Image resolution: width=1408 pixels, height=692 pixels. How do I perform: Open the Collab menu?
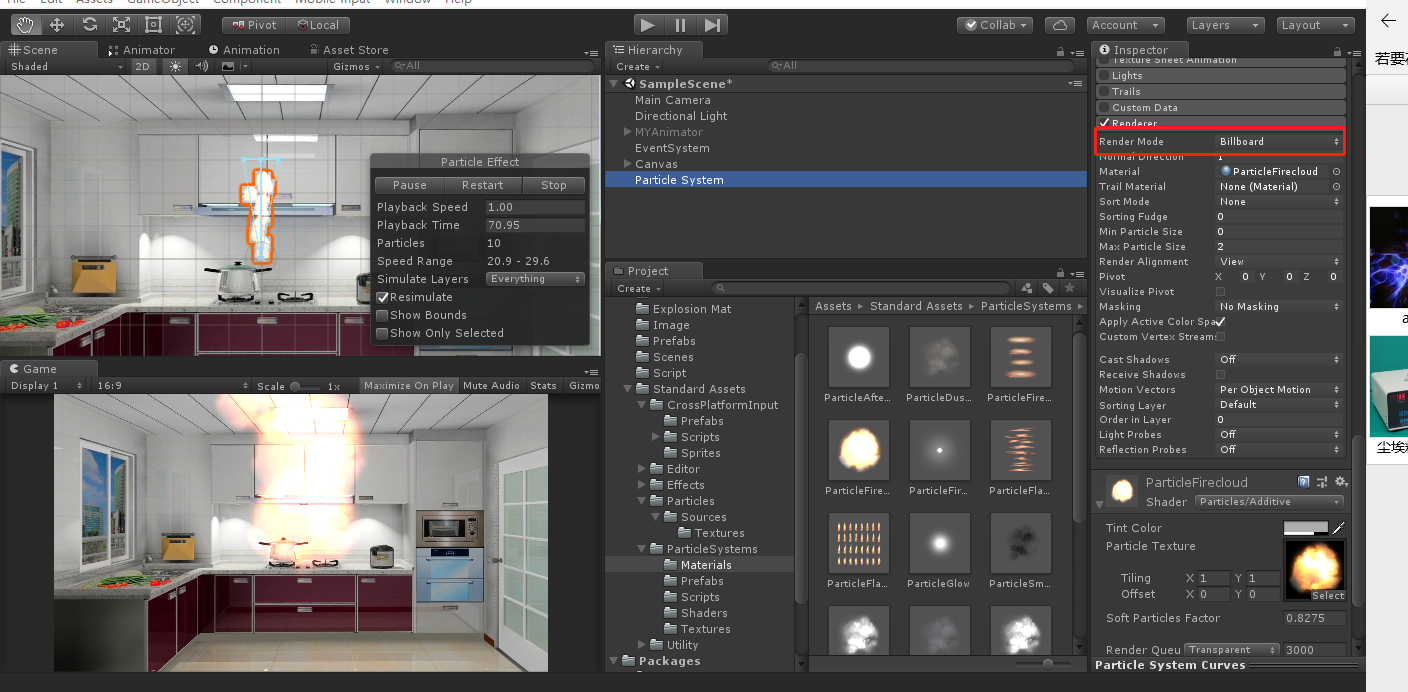(x=995, y=25)
